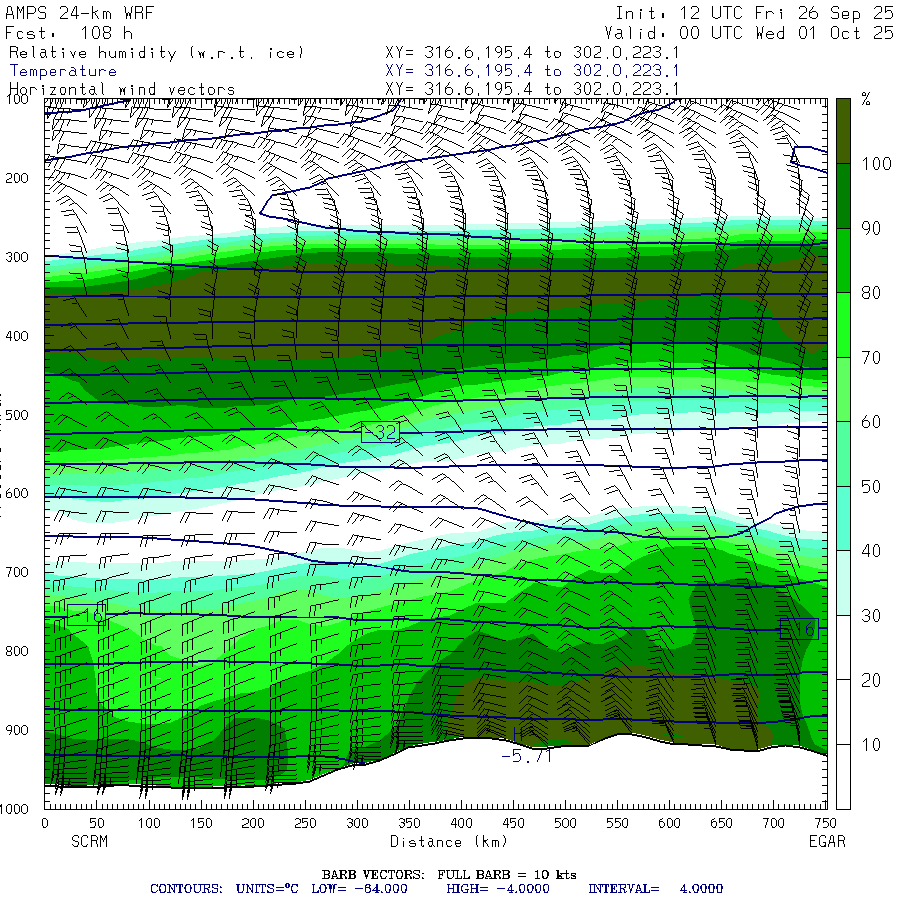
Task: Click the 1000 label on the pressure axis
Action: [x=14, y=809]
